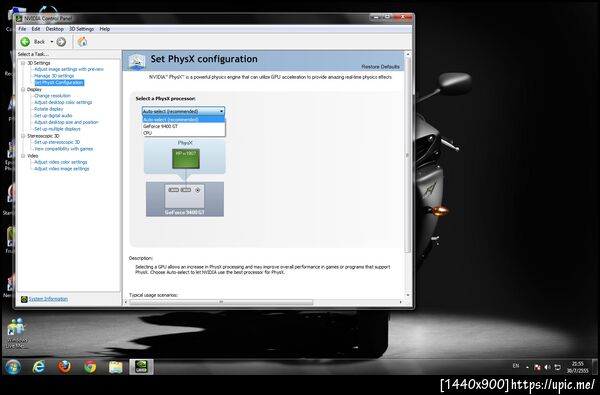The image size is (600, 395).
Task: Open the Back history dropdown arrow
Action: coord(52,42)
